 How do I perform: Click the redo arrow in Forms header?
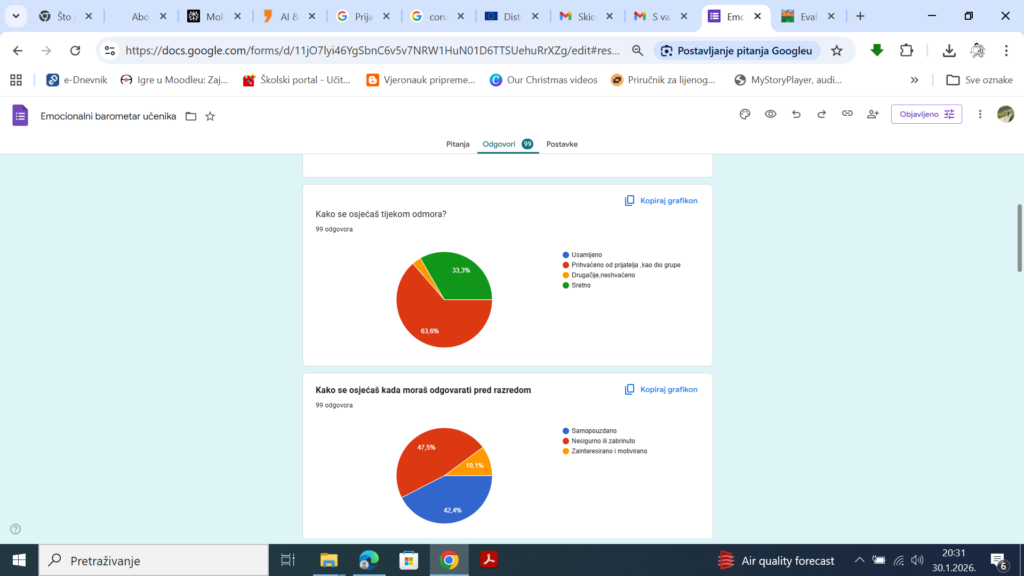pos(821,115)
